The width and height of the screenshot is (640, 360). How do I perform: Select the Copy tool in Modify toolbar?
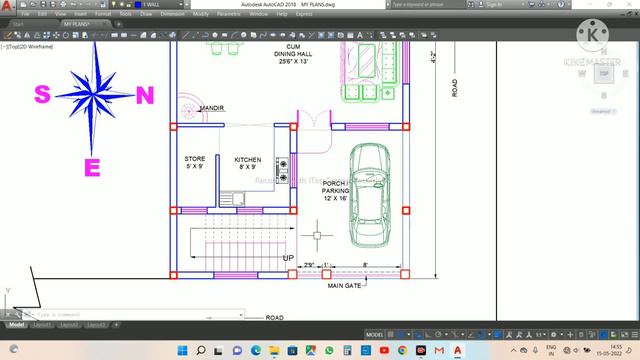18,36
